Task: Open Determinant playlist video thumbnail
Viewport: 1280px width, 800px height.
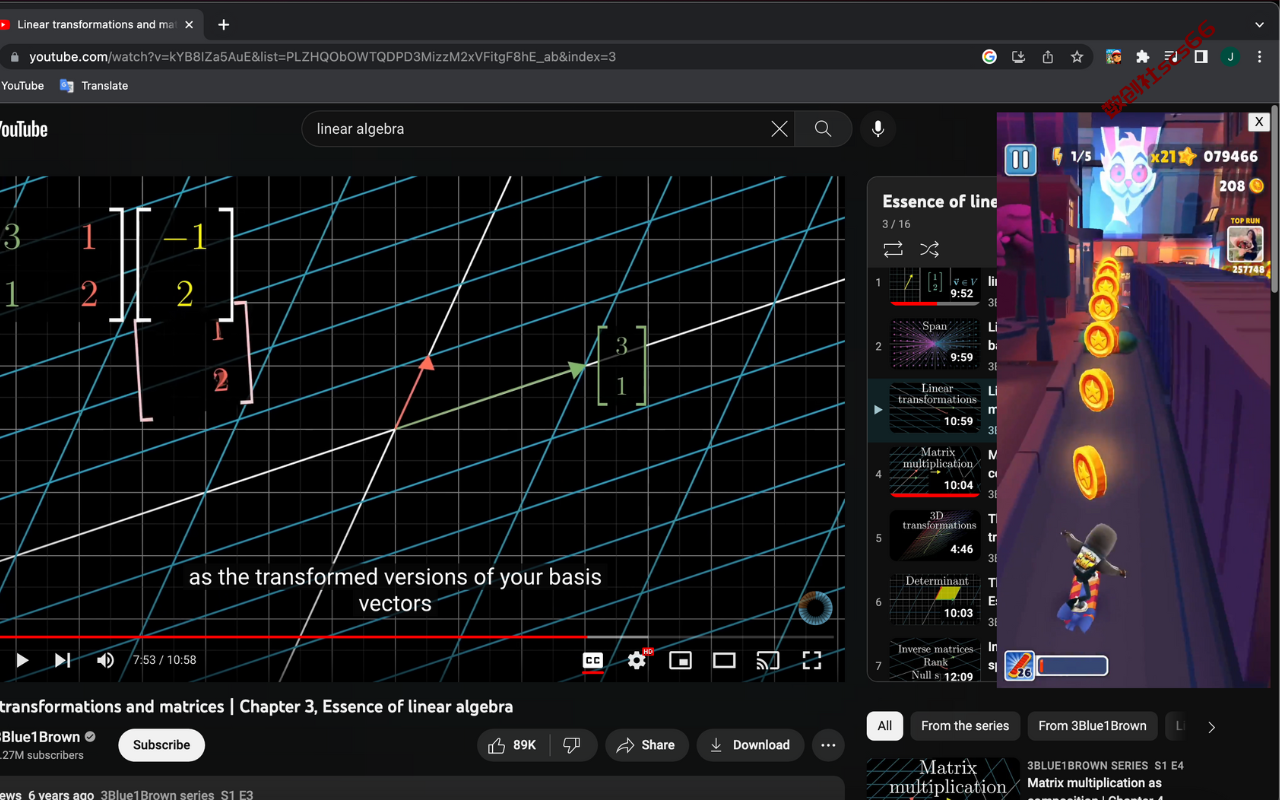Action: coord(935,599)
